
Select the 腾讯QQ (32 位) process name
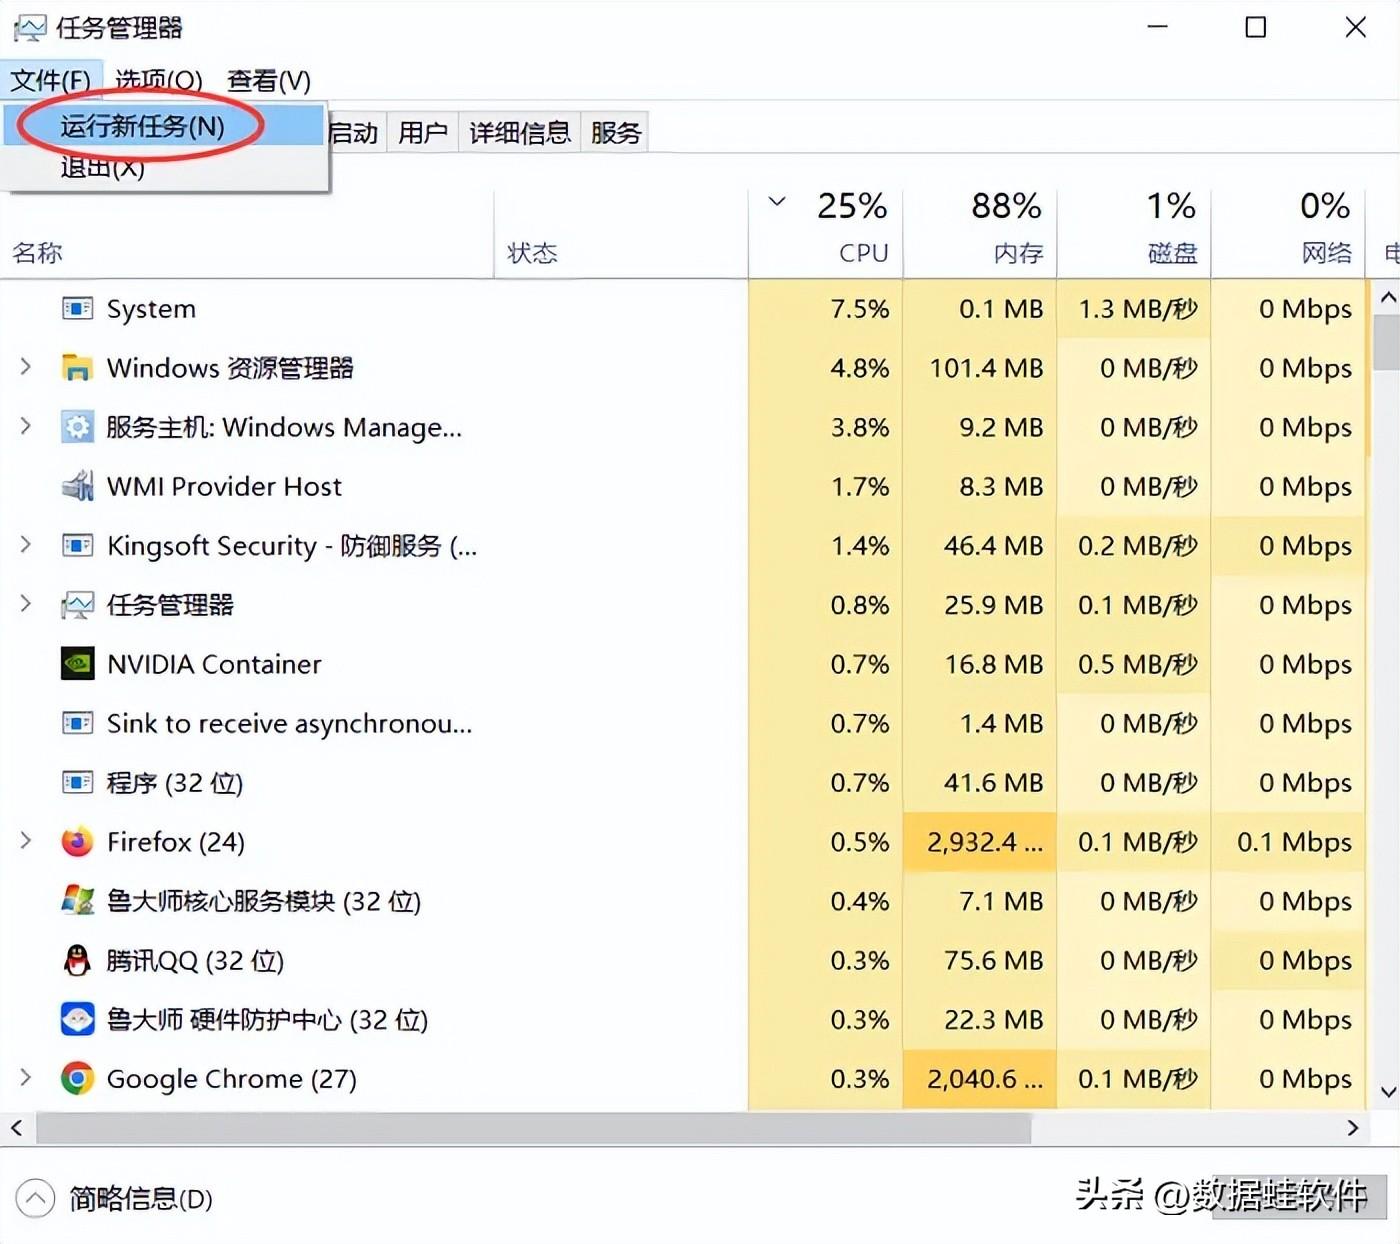coord(196,961)
